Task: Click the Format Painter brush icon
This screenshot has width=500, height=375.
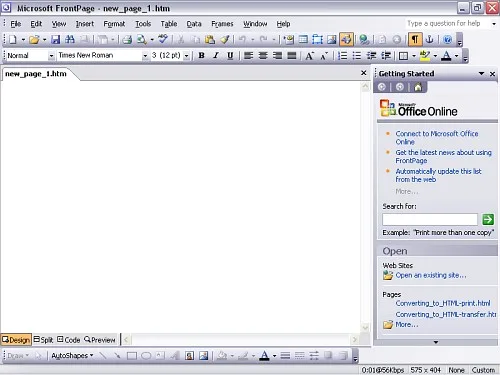Action: (225, 40)
